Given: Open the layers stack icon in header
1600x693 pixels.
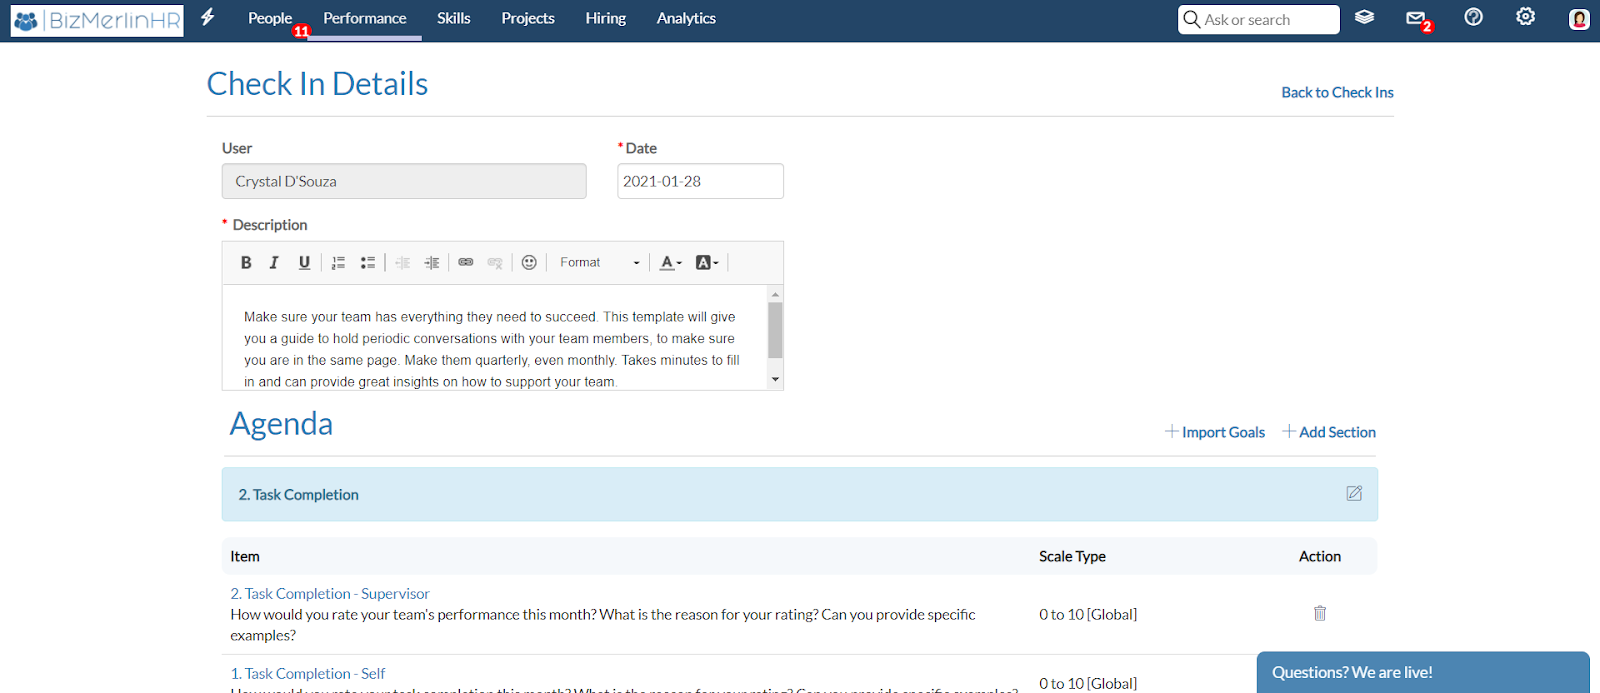Looking at the screenshot, I should tap(1364, 17).
